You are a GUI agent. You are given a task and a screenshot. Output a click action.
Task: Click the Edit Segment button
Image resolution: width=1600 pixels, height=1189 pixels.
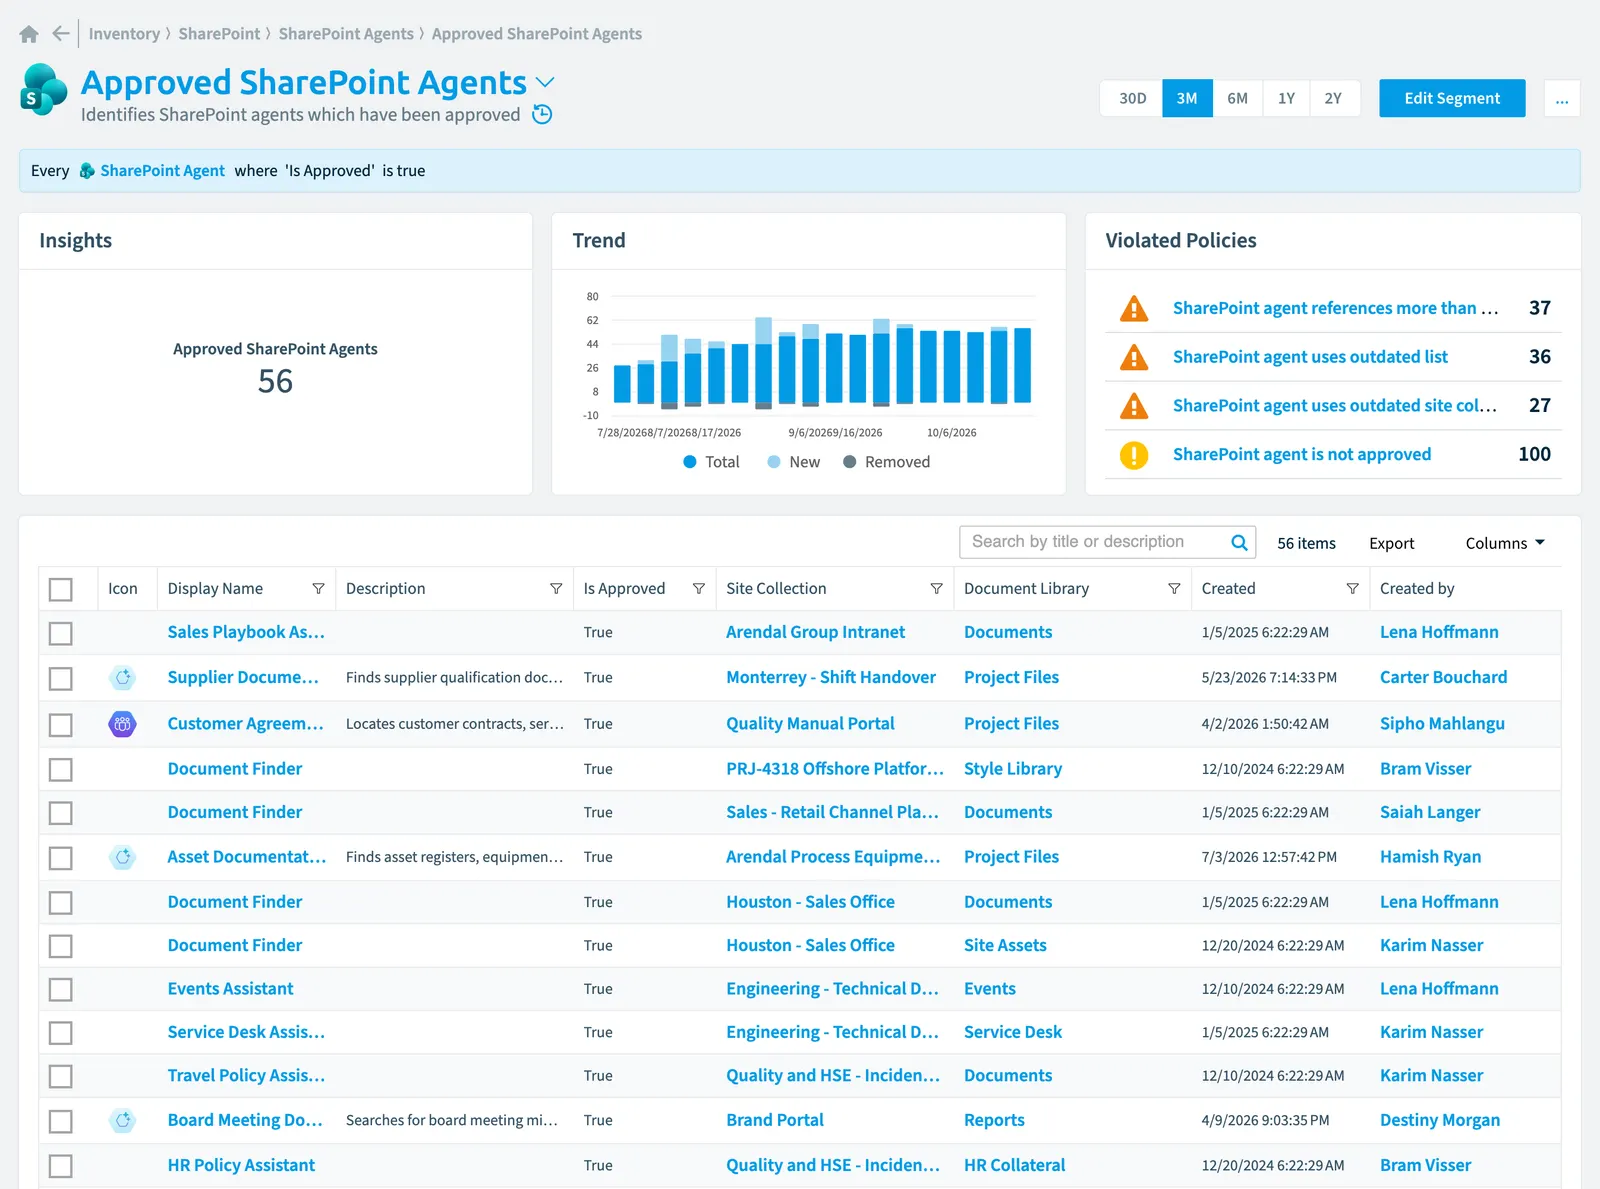point(1452,98)
